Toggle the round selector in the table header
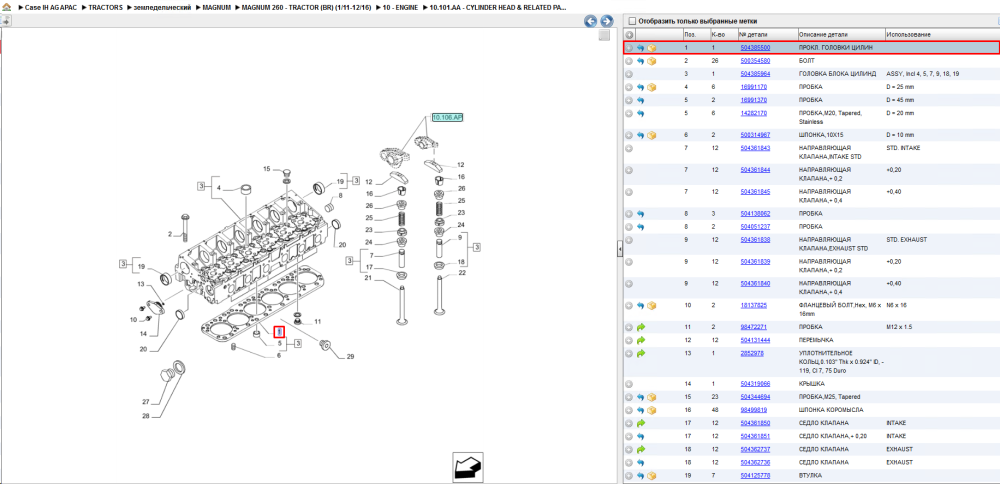 tap(629, 34)
